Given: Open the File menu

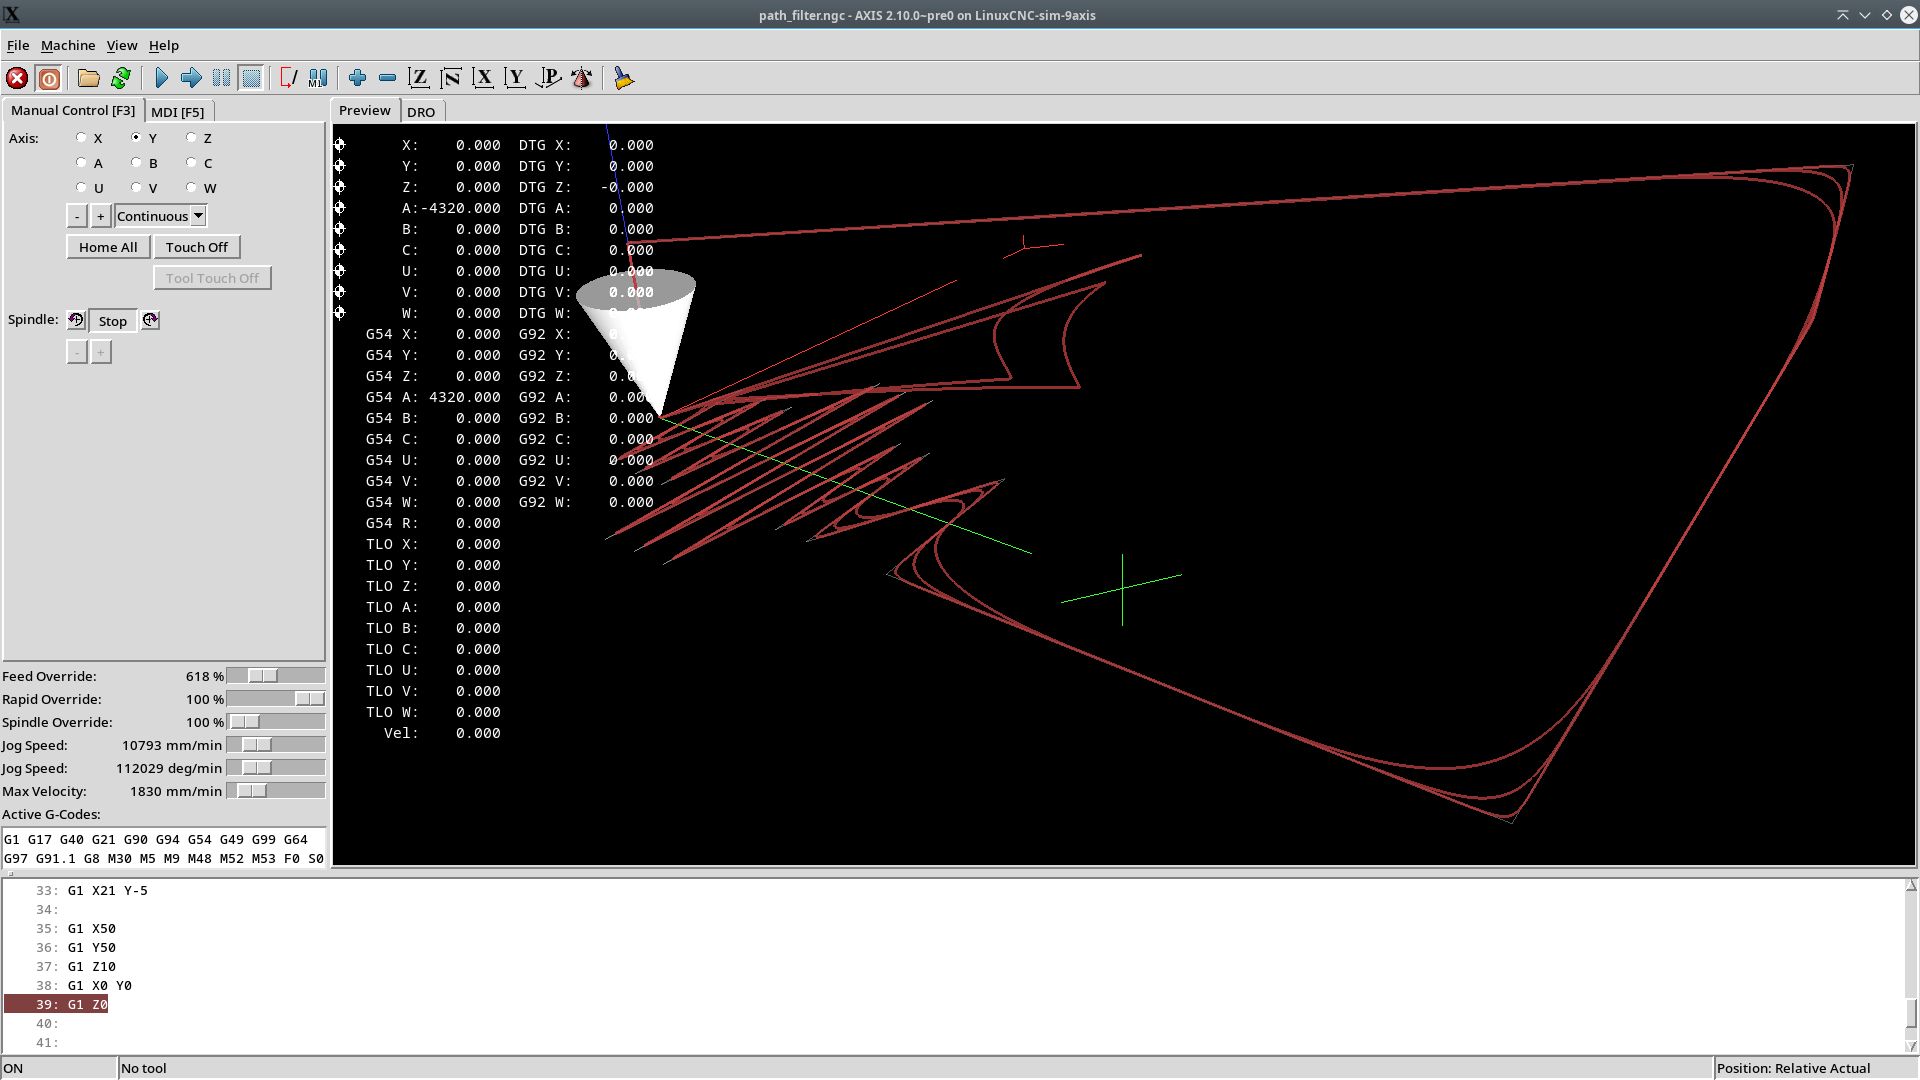Looking at the screenshot, I should pyautogui.click(x=18, y=45).
